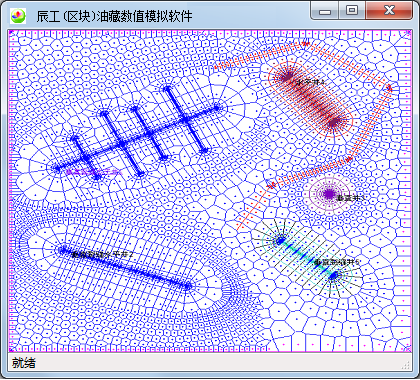Minimize the reservoir simulation window
420x380 pixels.
[325, 11]
